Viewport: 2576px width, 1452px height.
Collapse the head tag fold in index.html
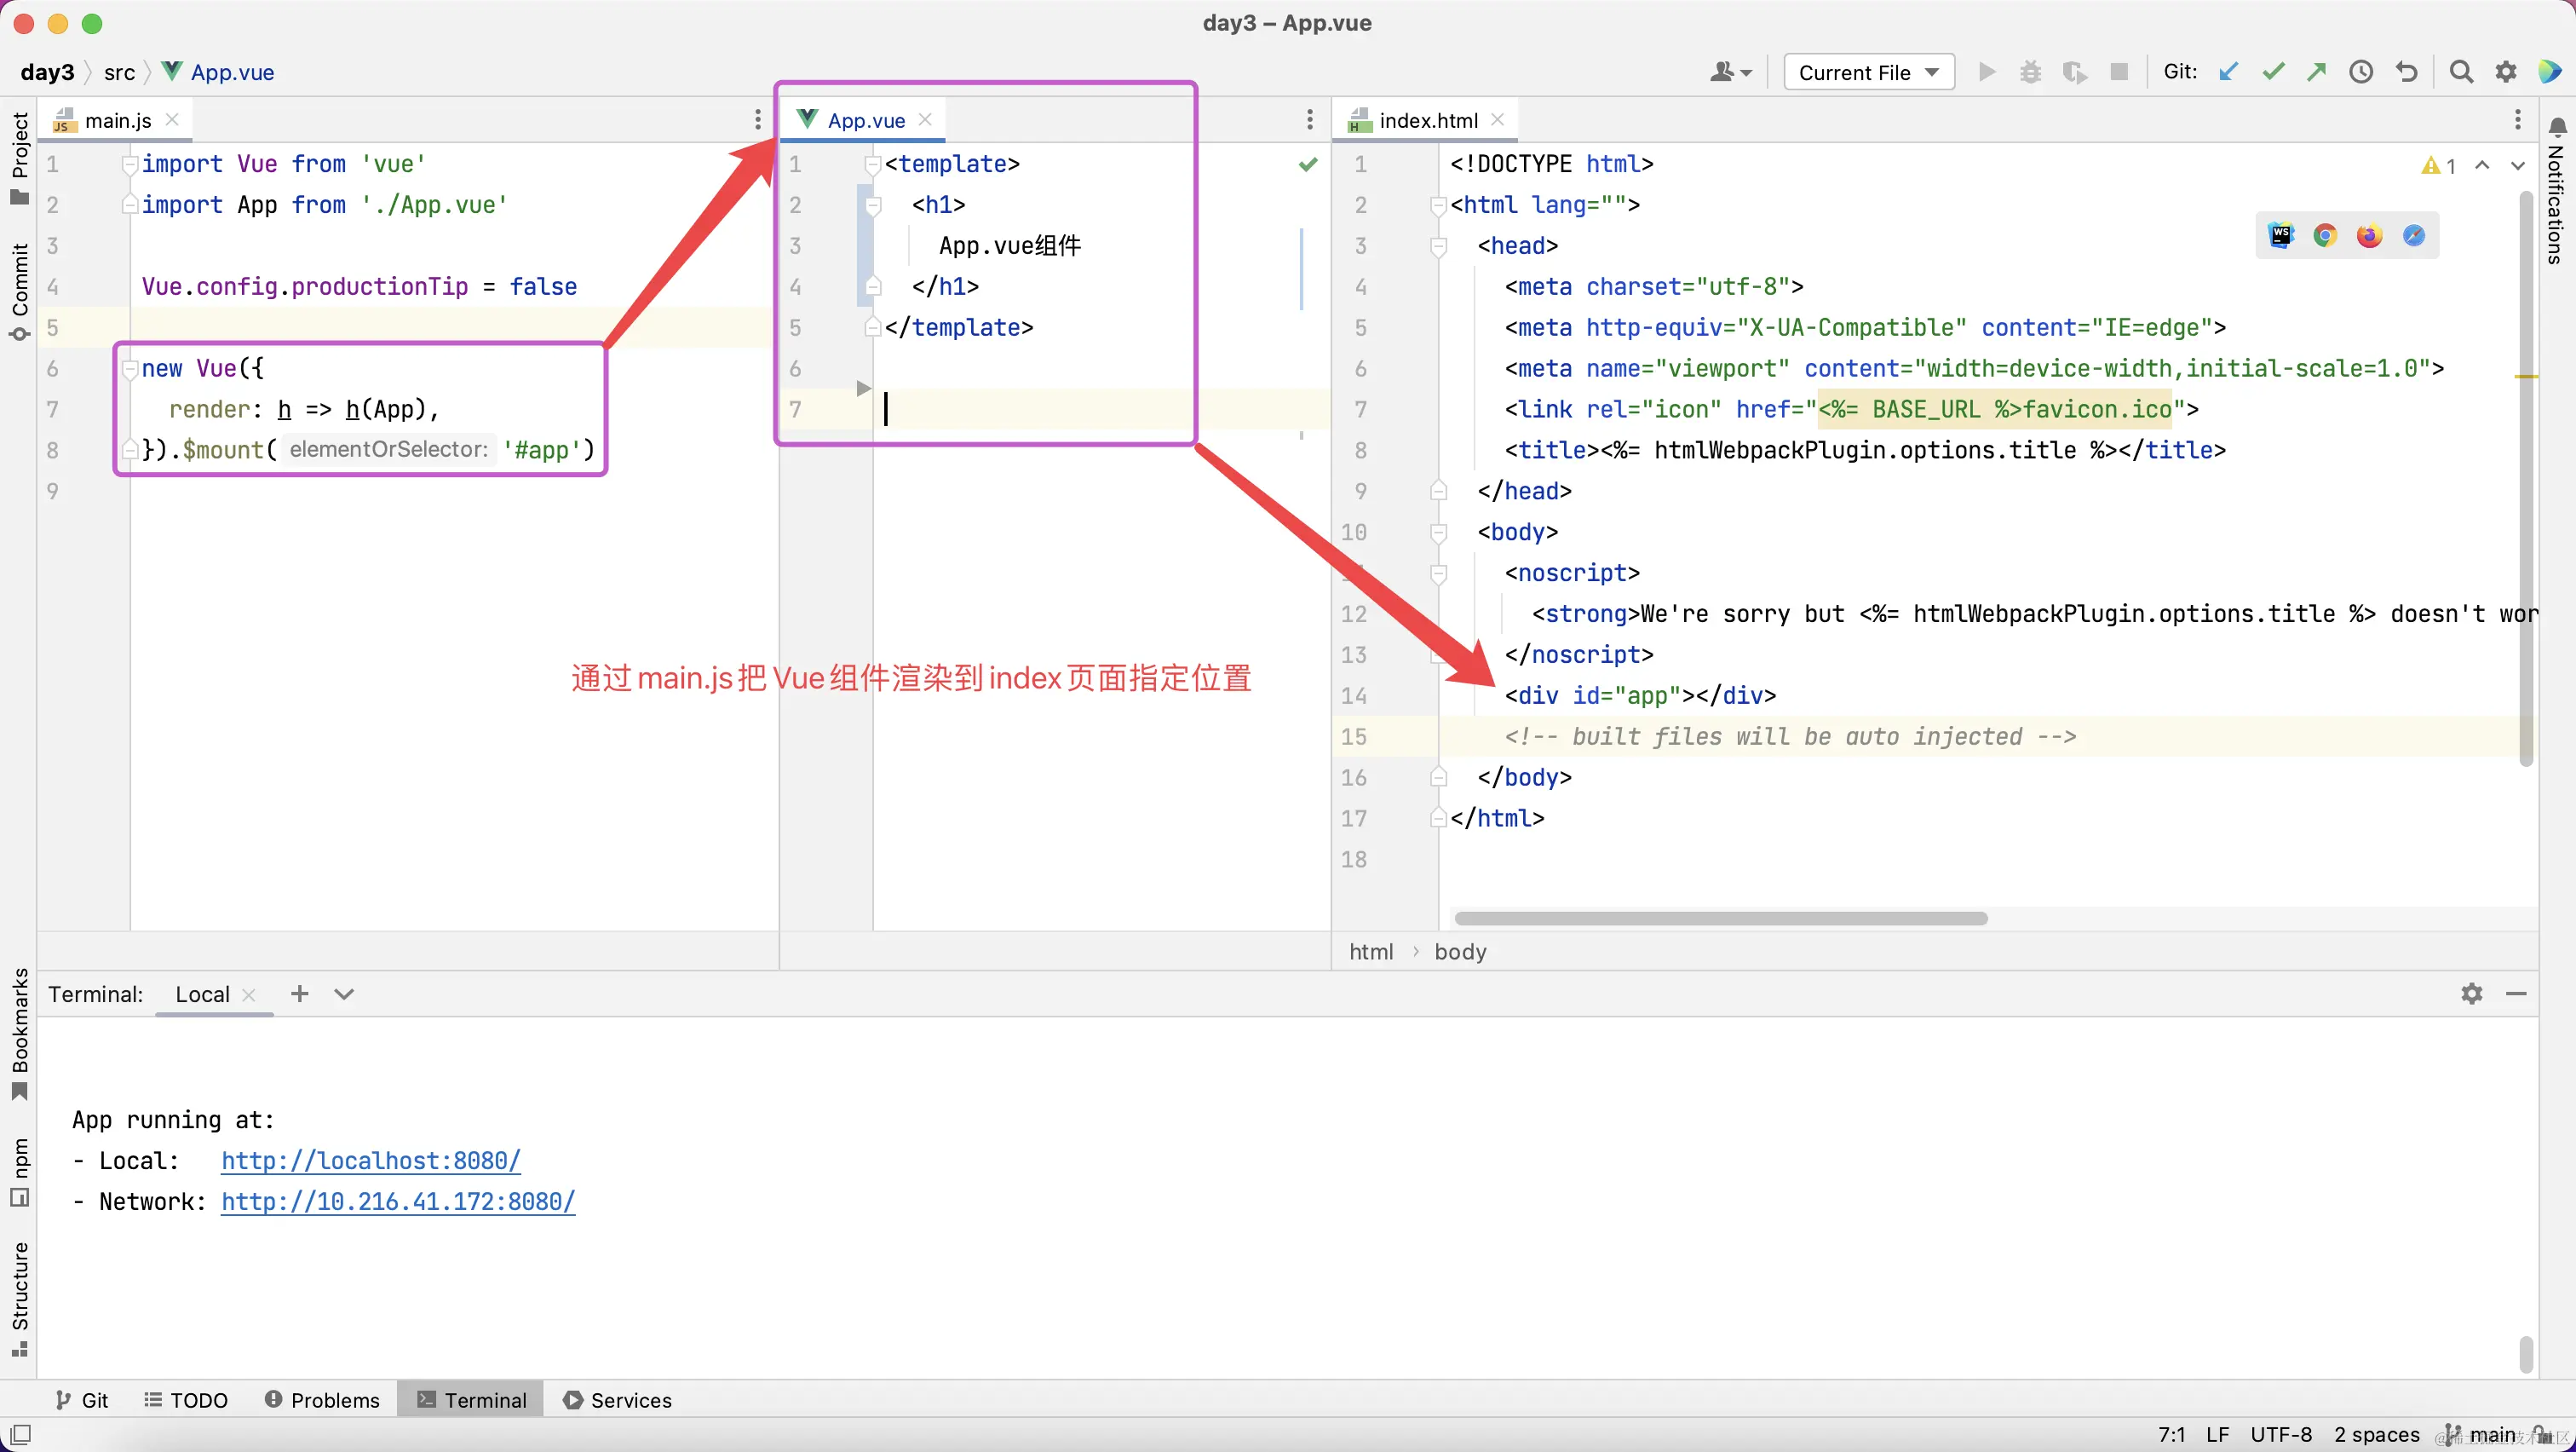point(1439,246)
